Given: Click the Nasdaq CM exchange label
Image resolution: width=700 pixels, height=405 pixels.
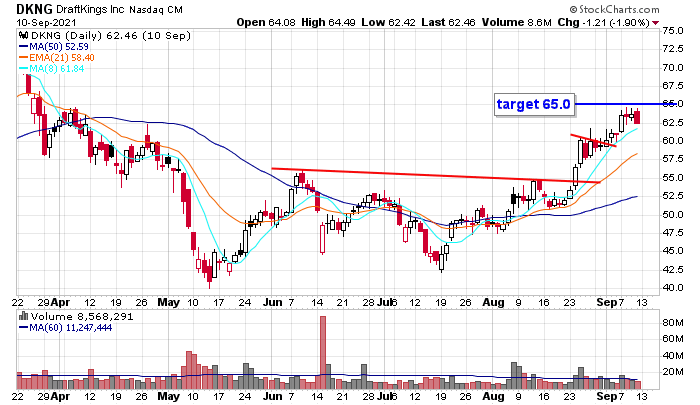Looking at the screenshot, I should 156,10.
